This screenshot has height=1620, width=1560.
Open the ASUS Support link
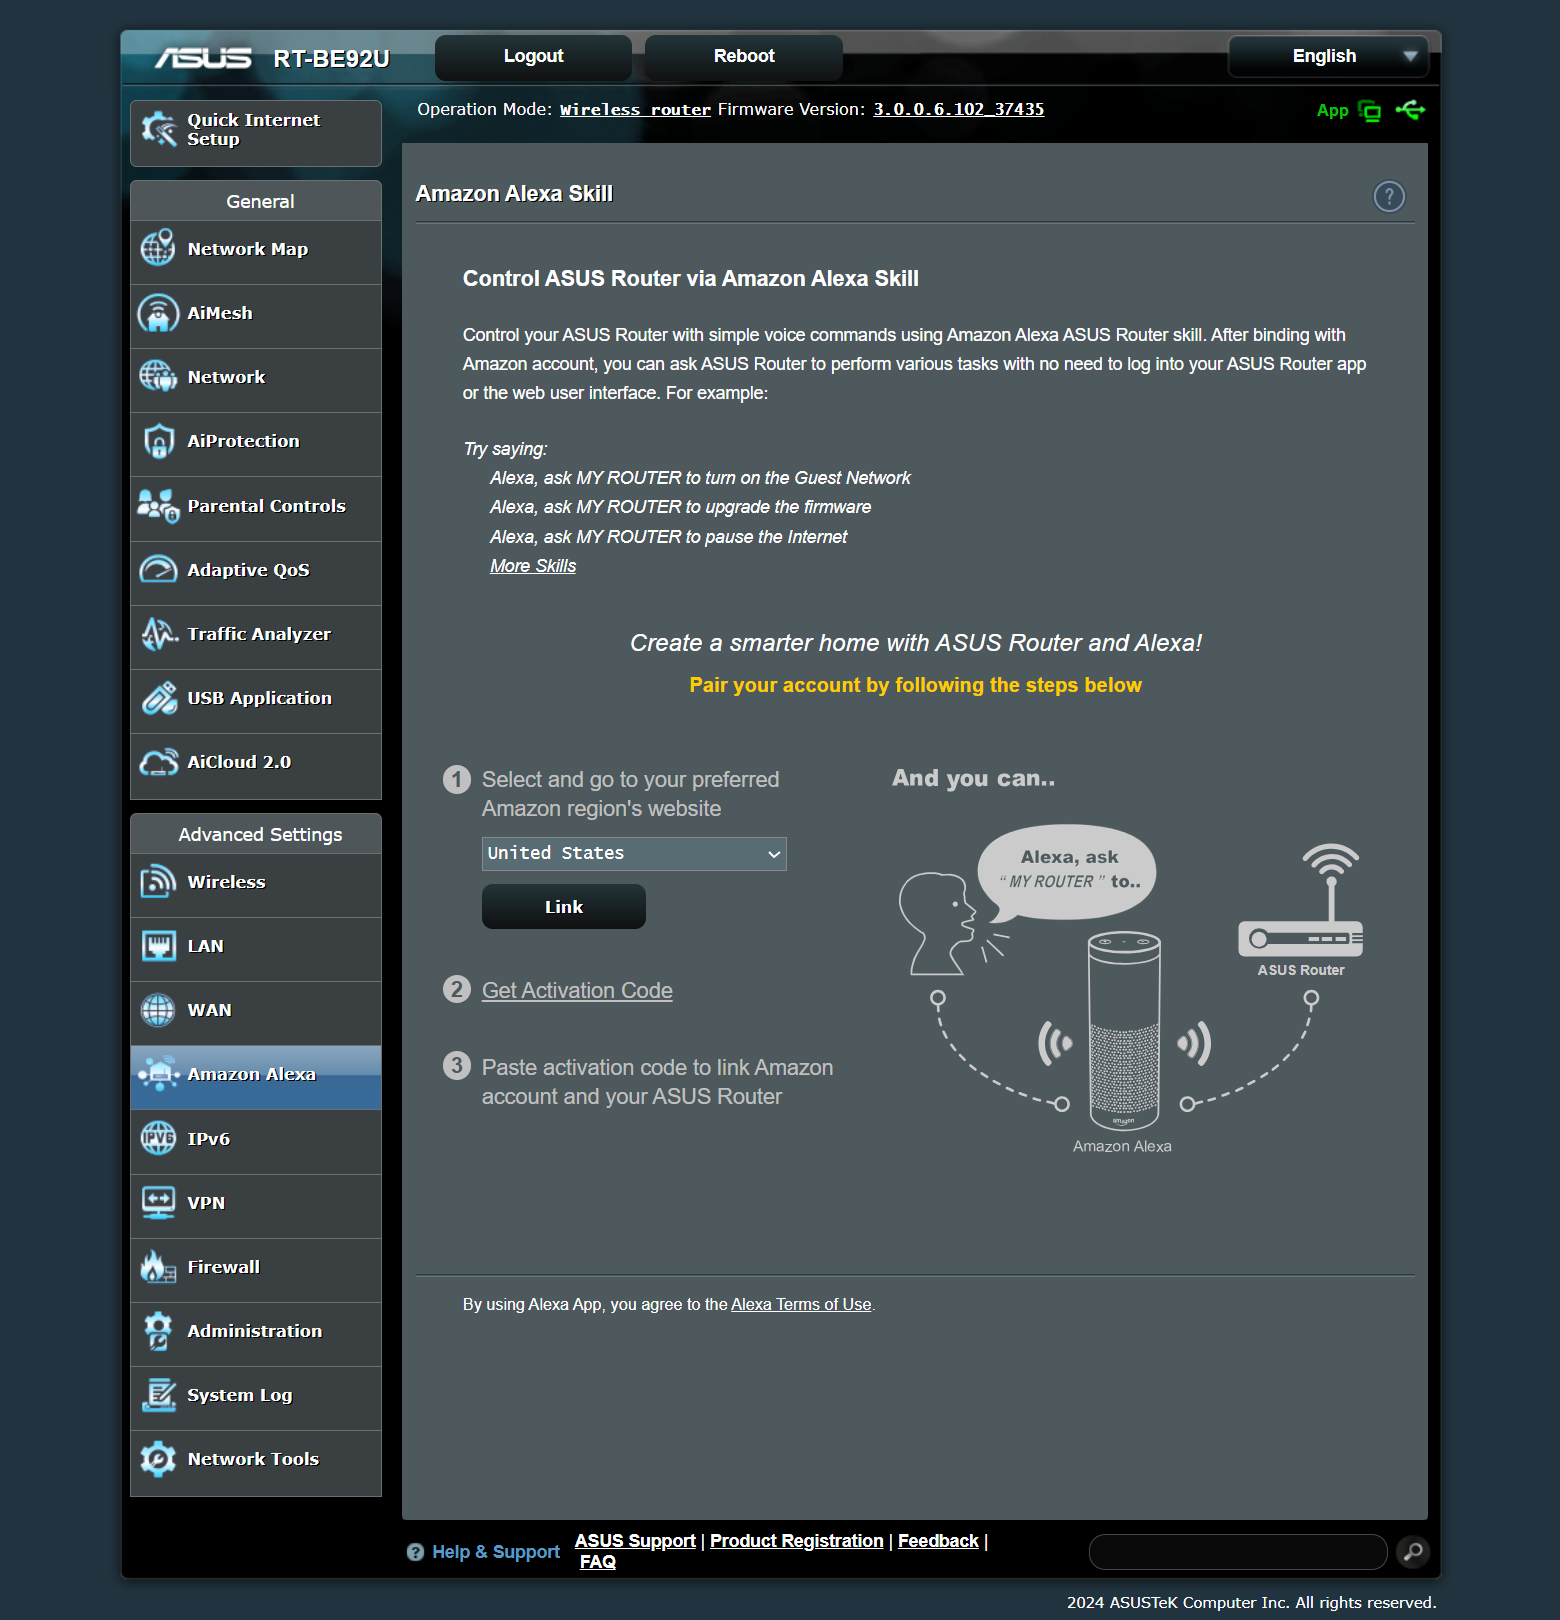point(635,1541)
